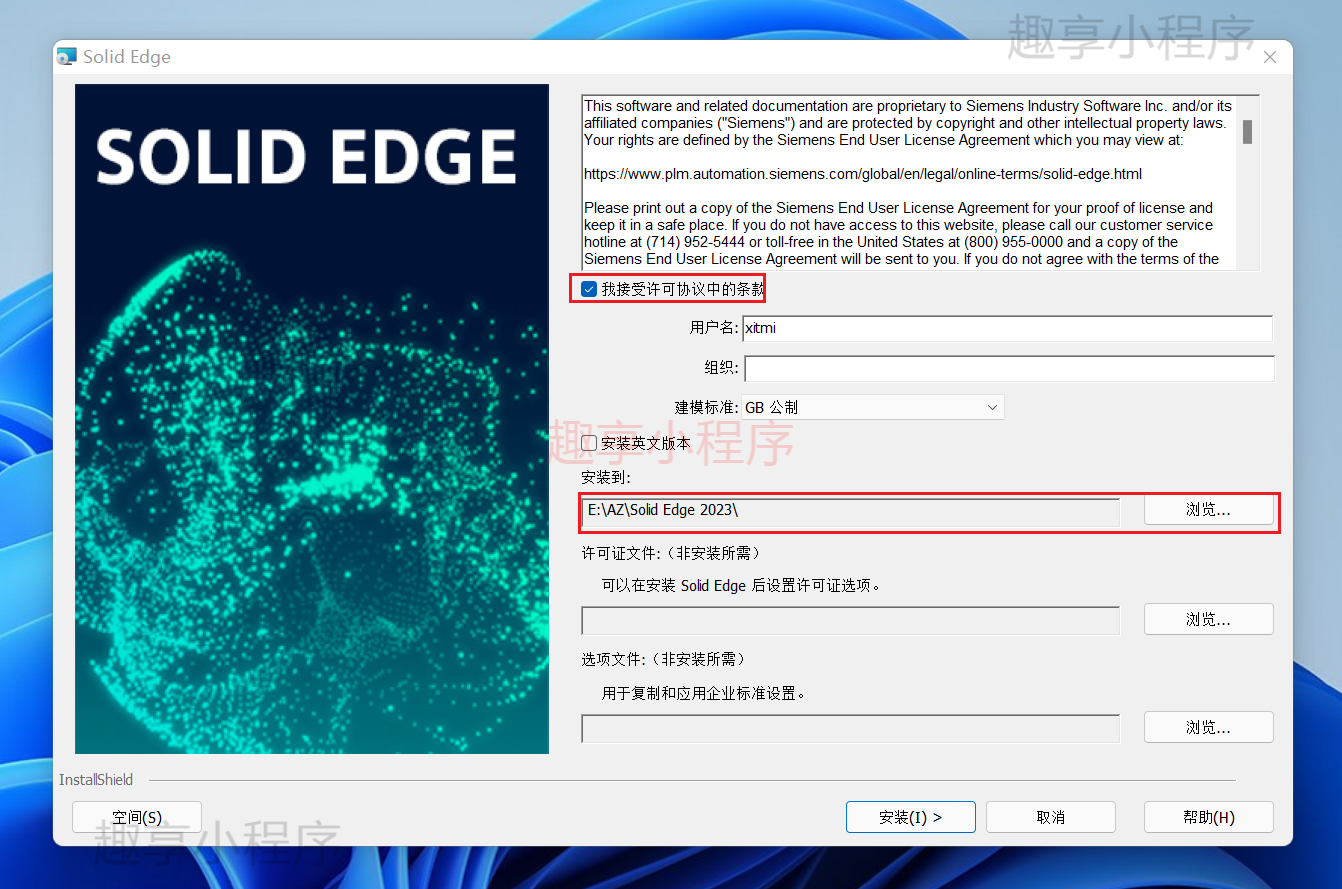Browse for the license file
Screen dimensions: 1342x889
coord(1208,619)
